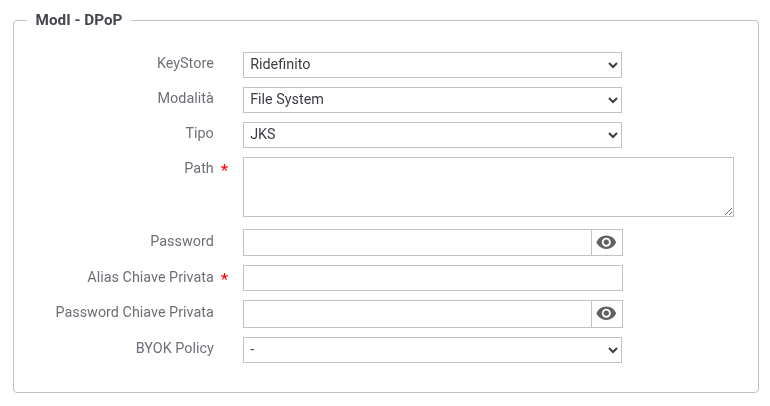Click the Modalità field label

tap(185, 99)
